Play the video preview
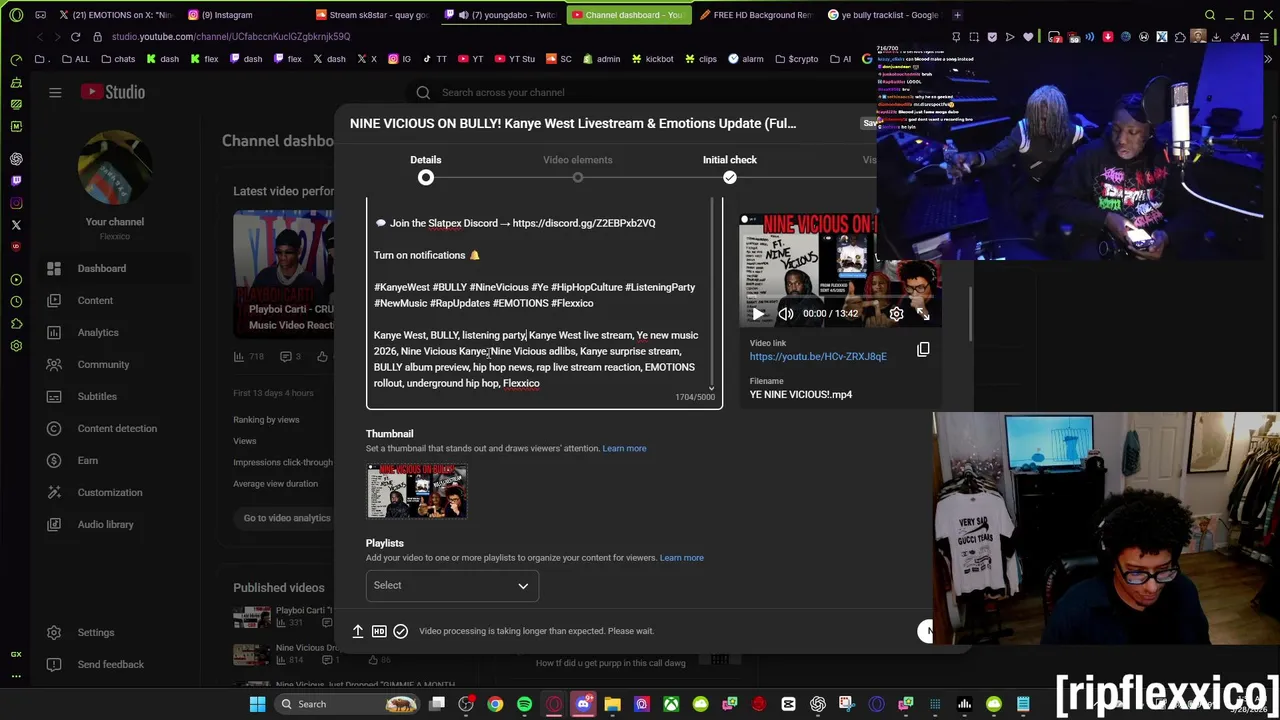 coord(758,314)
